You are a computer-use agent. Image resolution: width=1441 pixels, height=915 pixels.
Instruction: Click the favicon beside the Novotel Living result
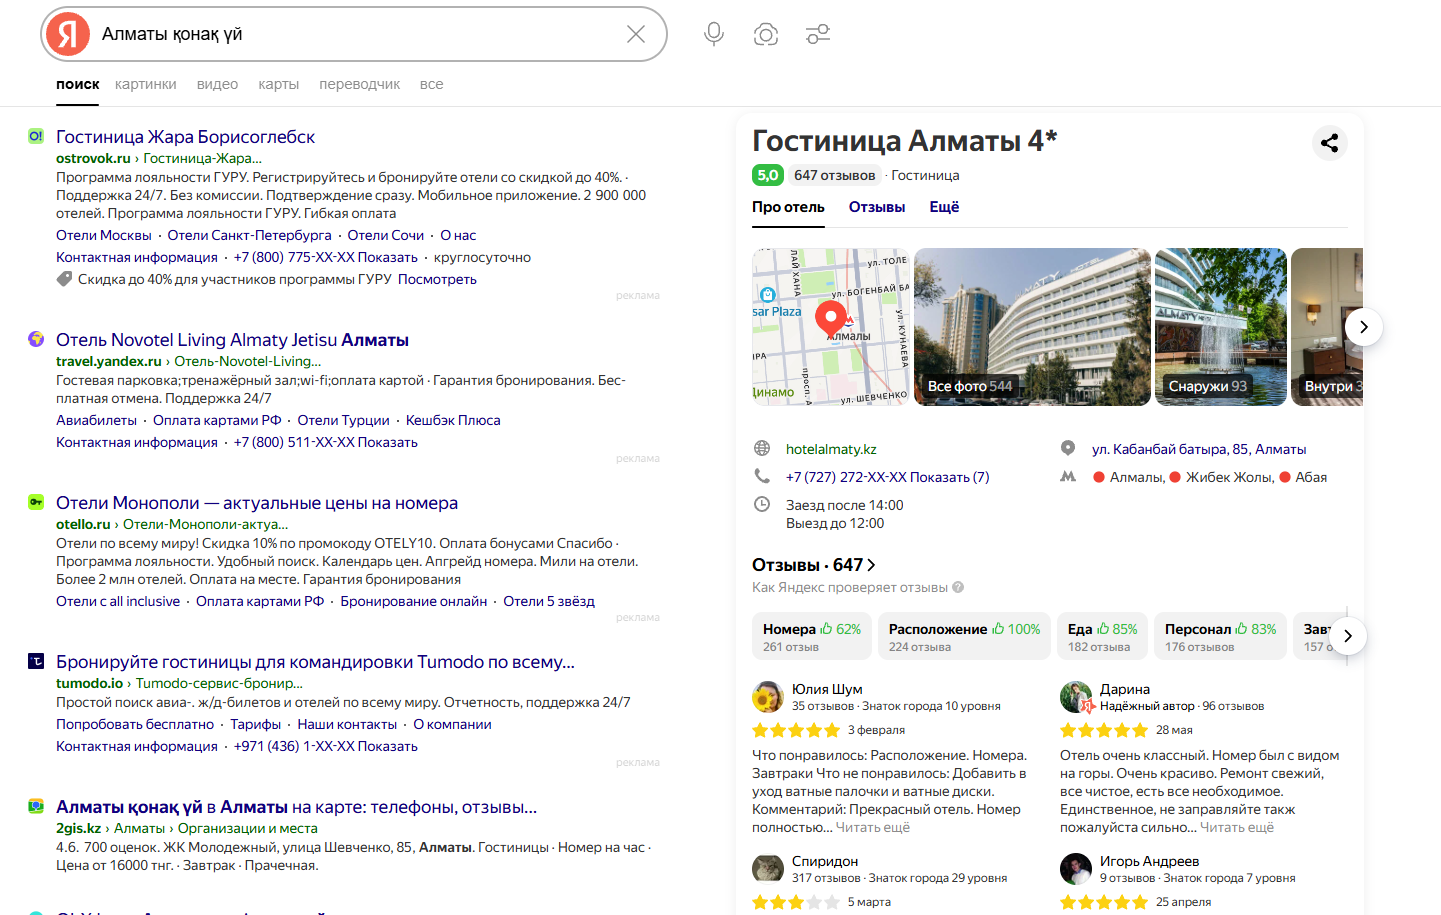pyautogui.click(x=36, y=339)
